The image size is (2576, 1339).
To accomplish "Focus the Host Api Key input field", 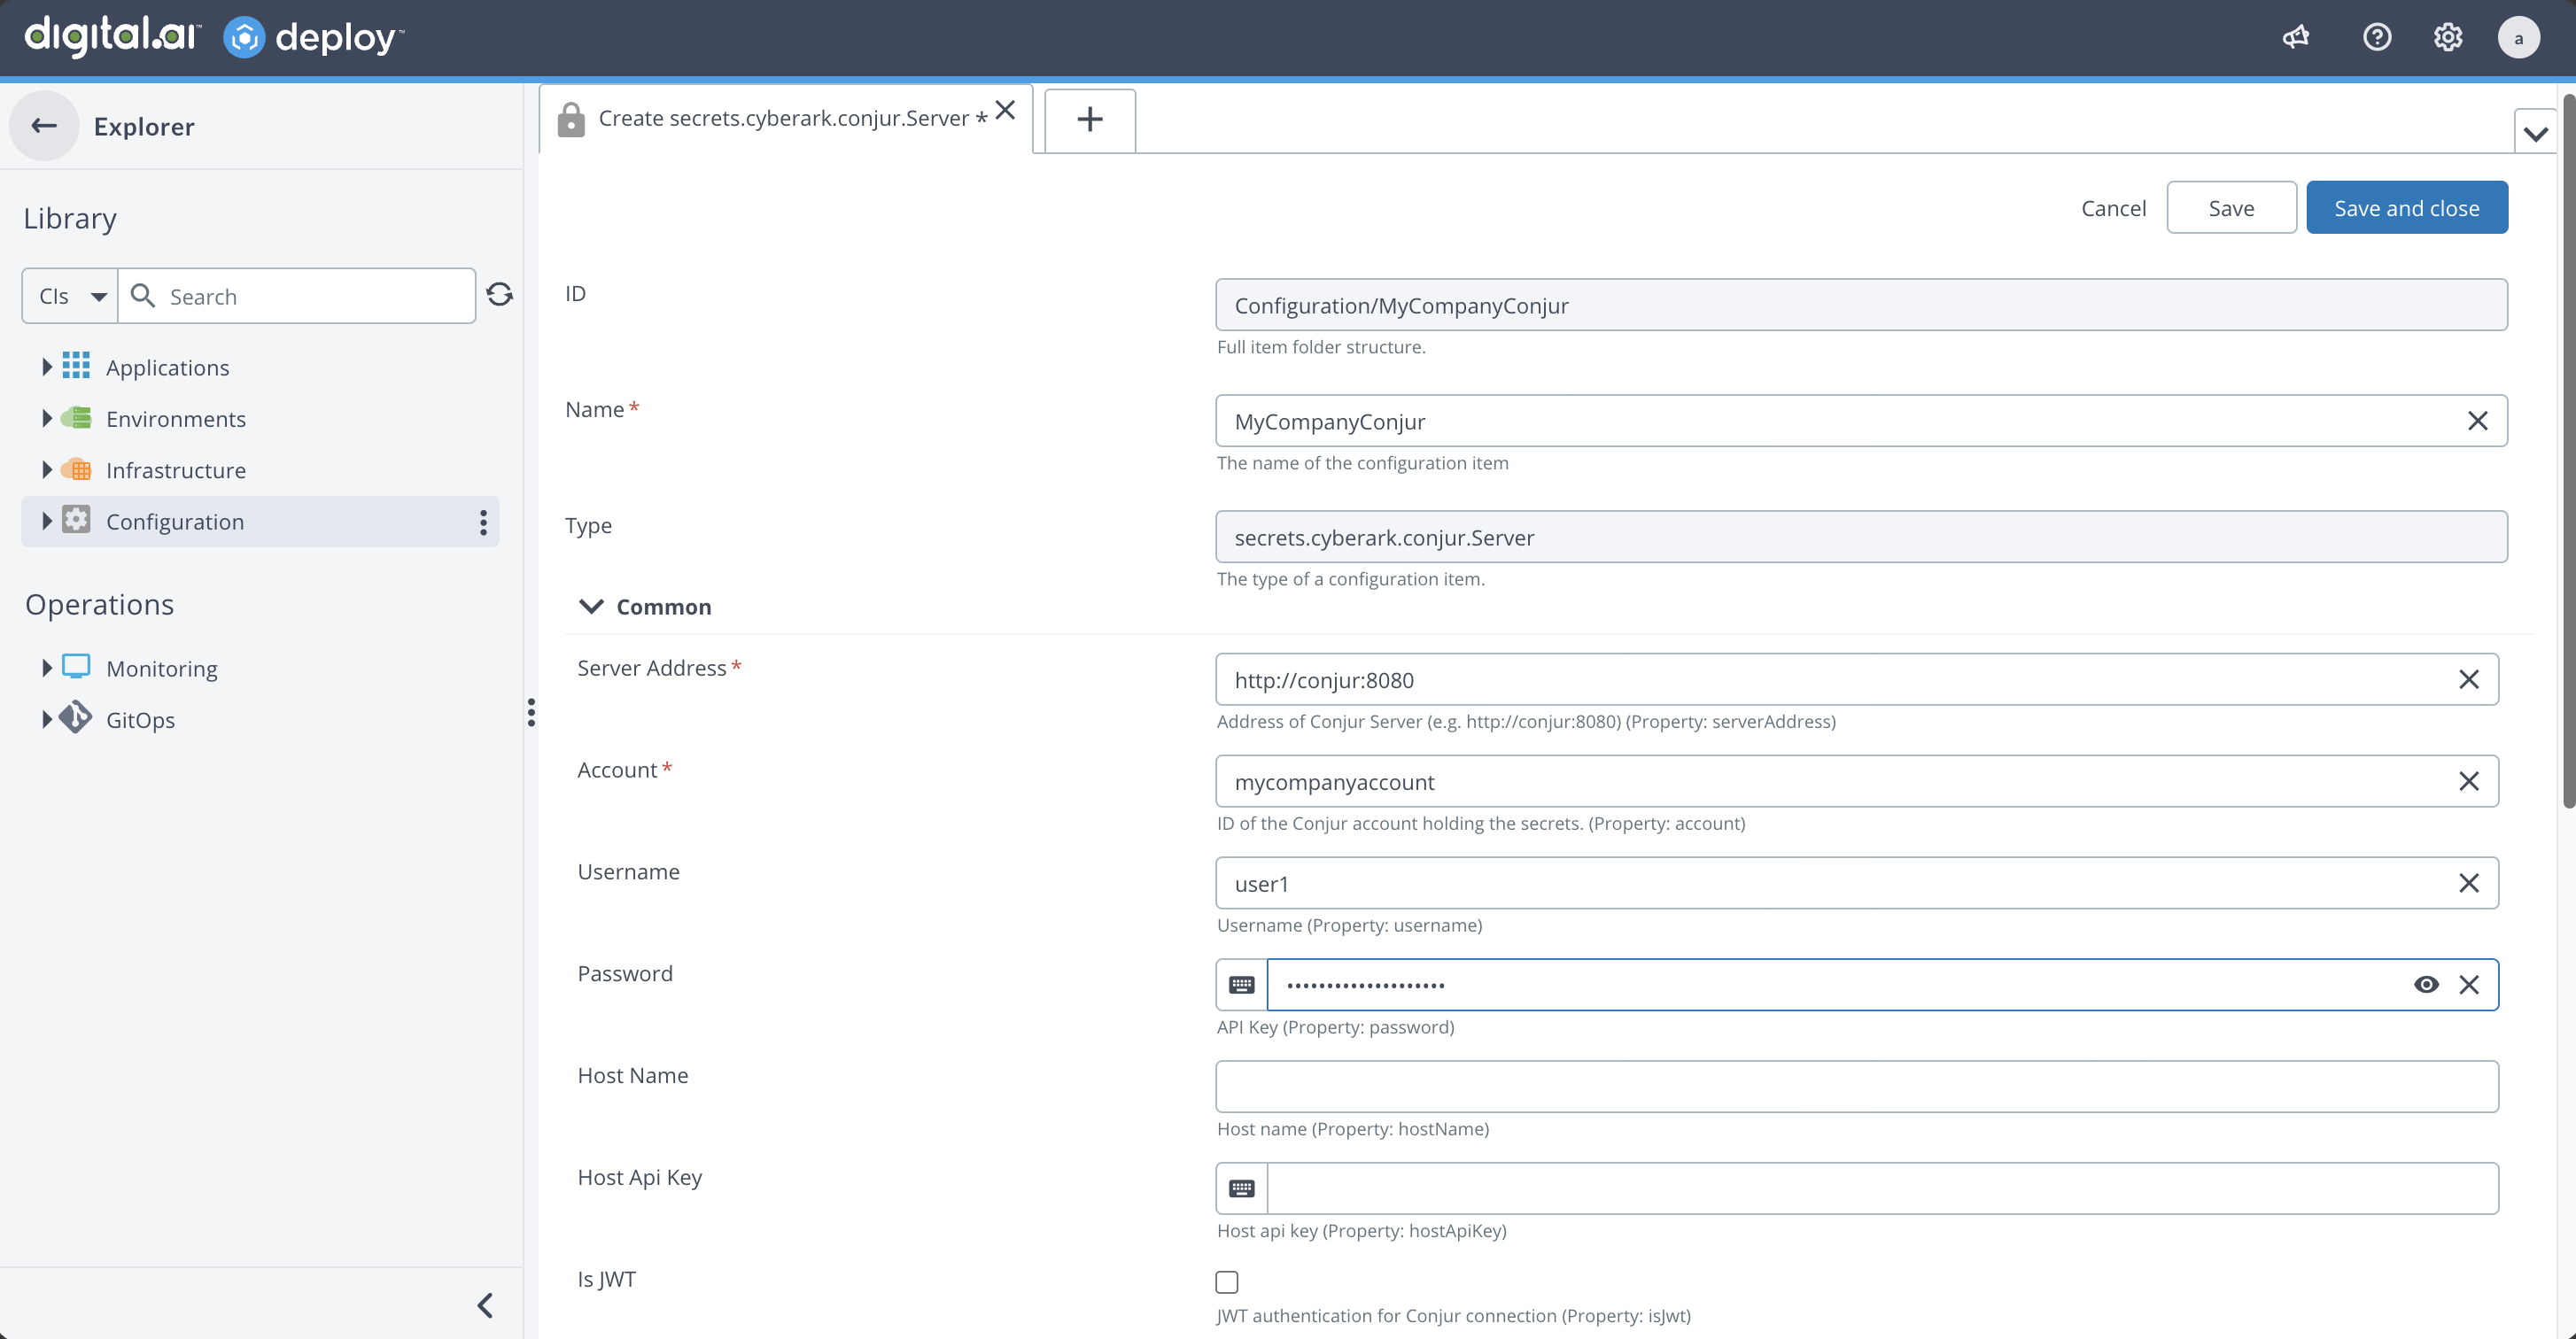I will 1882,1188.
